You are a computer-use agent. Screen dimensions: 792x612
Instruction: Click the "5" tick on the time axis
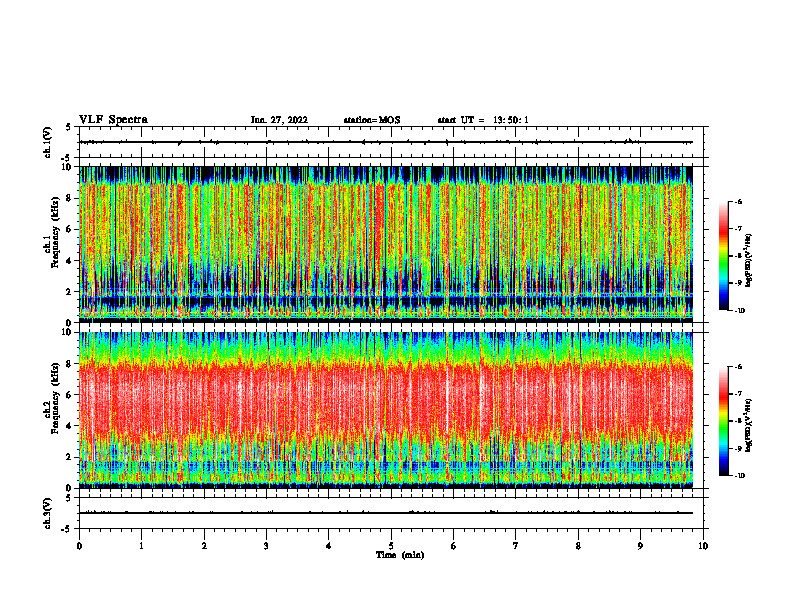coord(391,546)
